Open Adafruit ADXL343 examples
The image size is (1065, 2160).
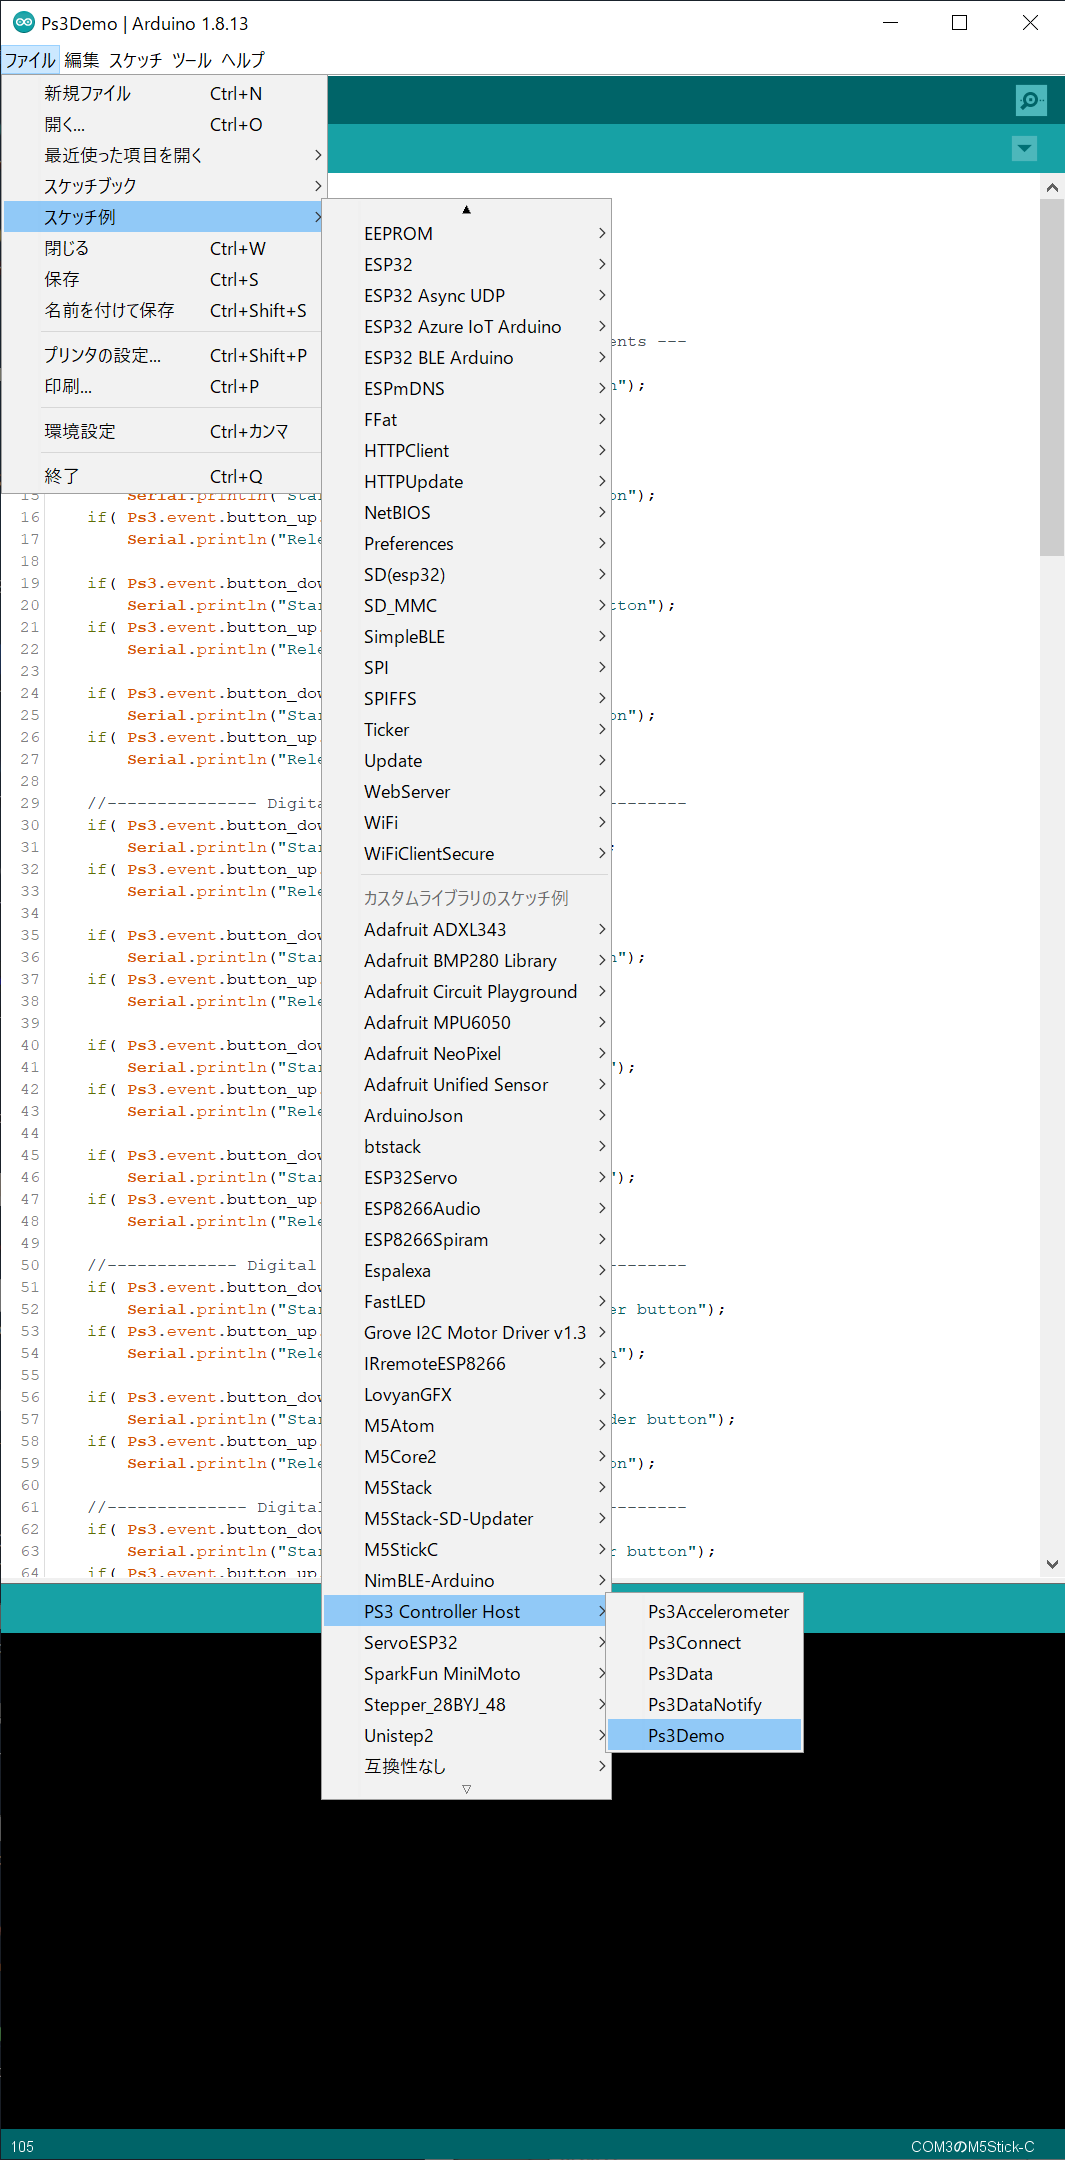pyautogui.click(x=466, y=929)
